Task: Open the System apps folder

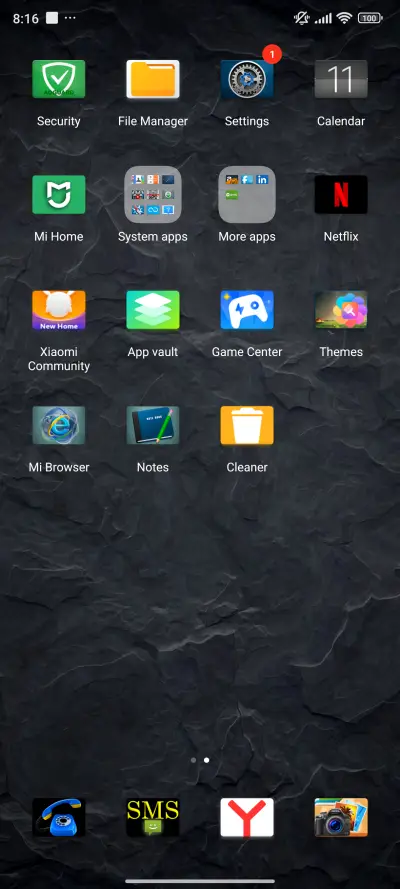Action: tap(153, 194)
